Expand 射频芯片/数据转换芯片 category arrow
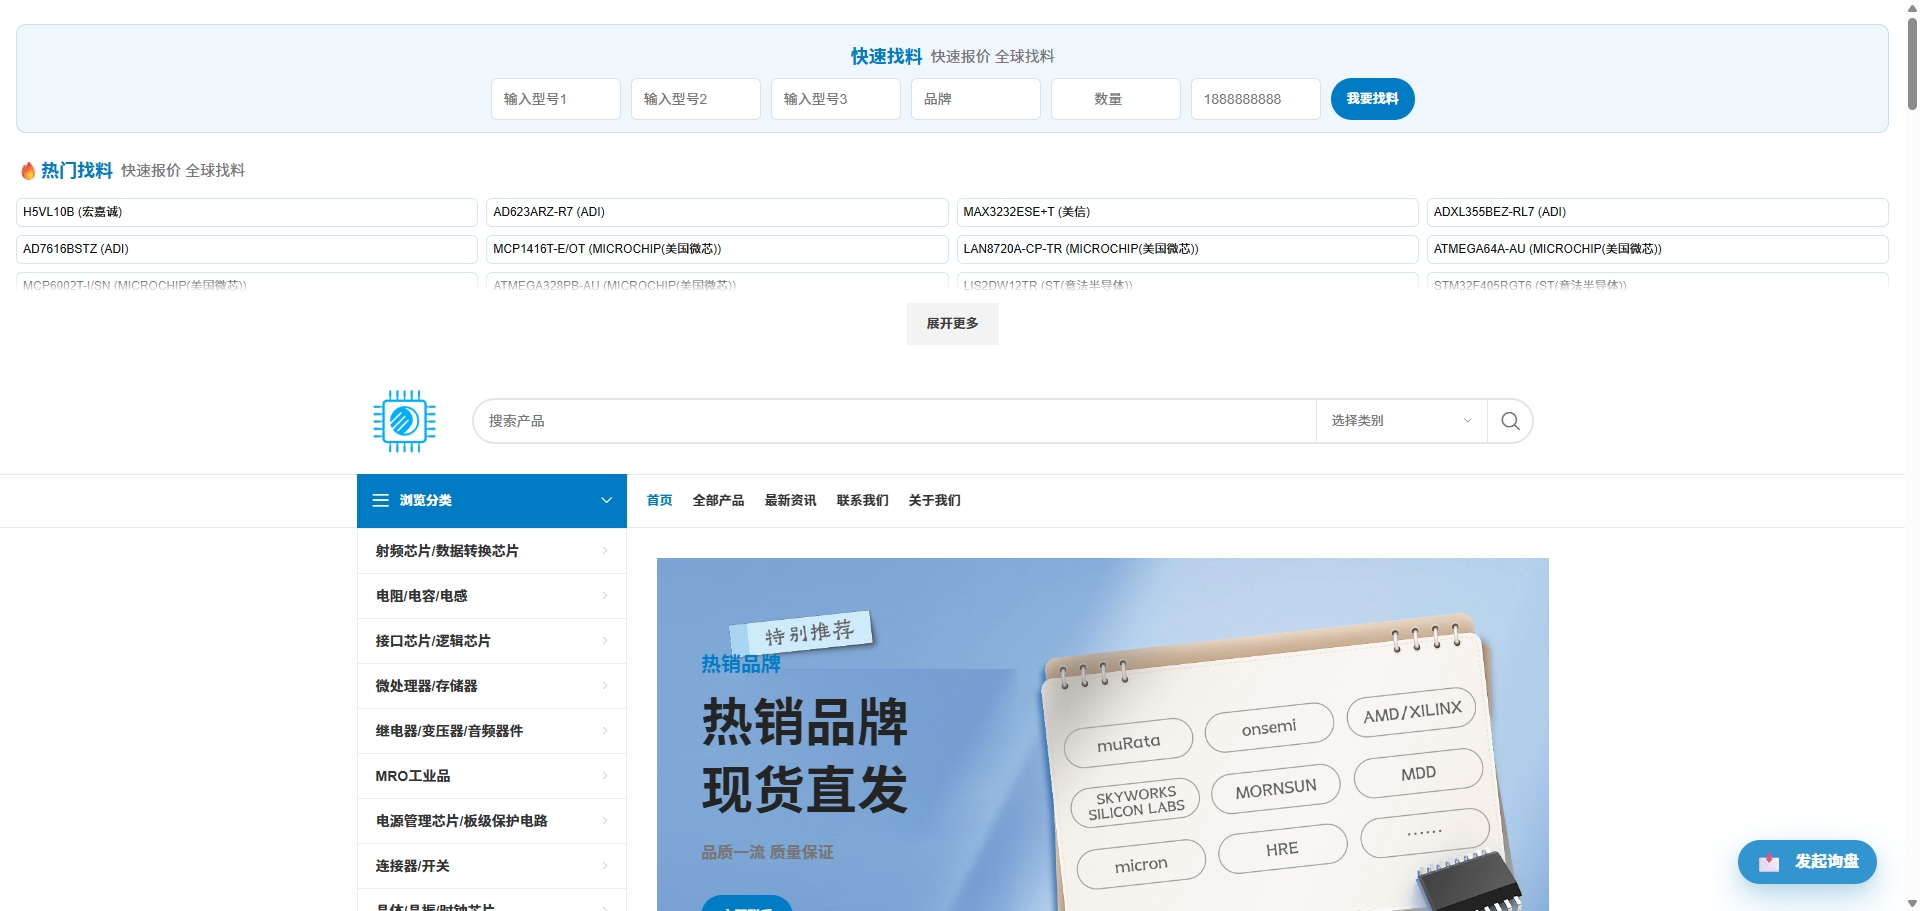The image size is (1920, 911). tap(605, 551)
